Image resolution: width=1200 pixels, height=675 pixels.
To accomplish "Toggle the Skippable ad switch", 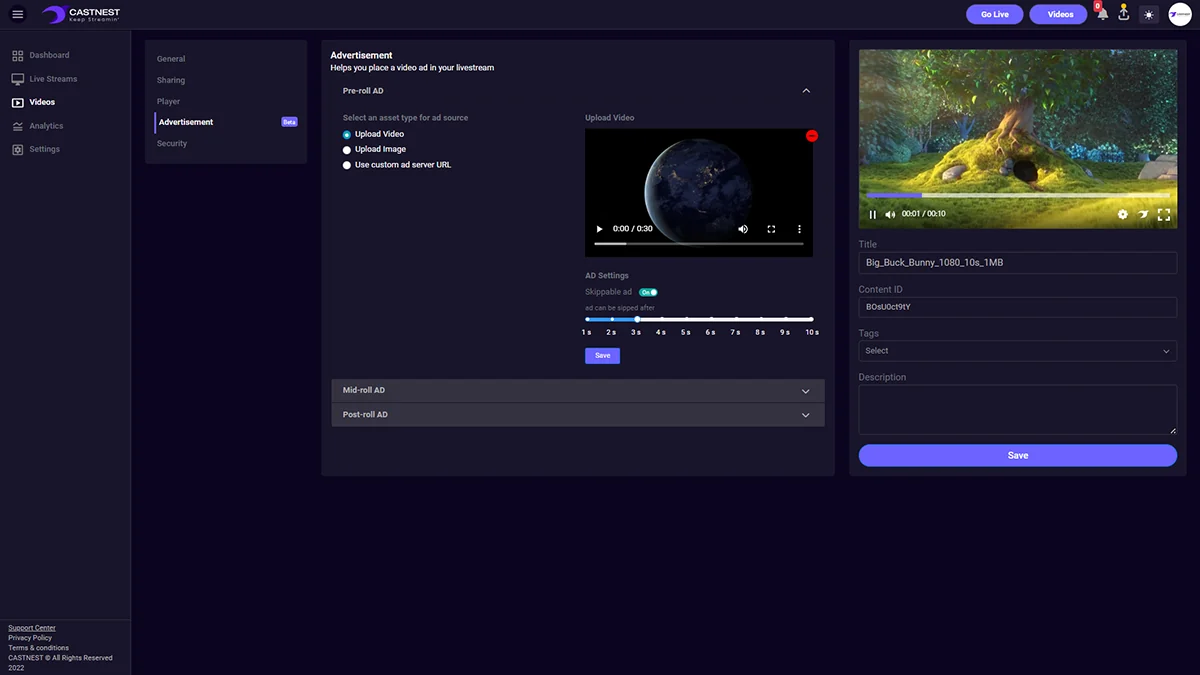I will [x=648, y=292].
